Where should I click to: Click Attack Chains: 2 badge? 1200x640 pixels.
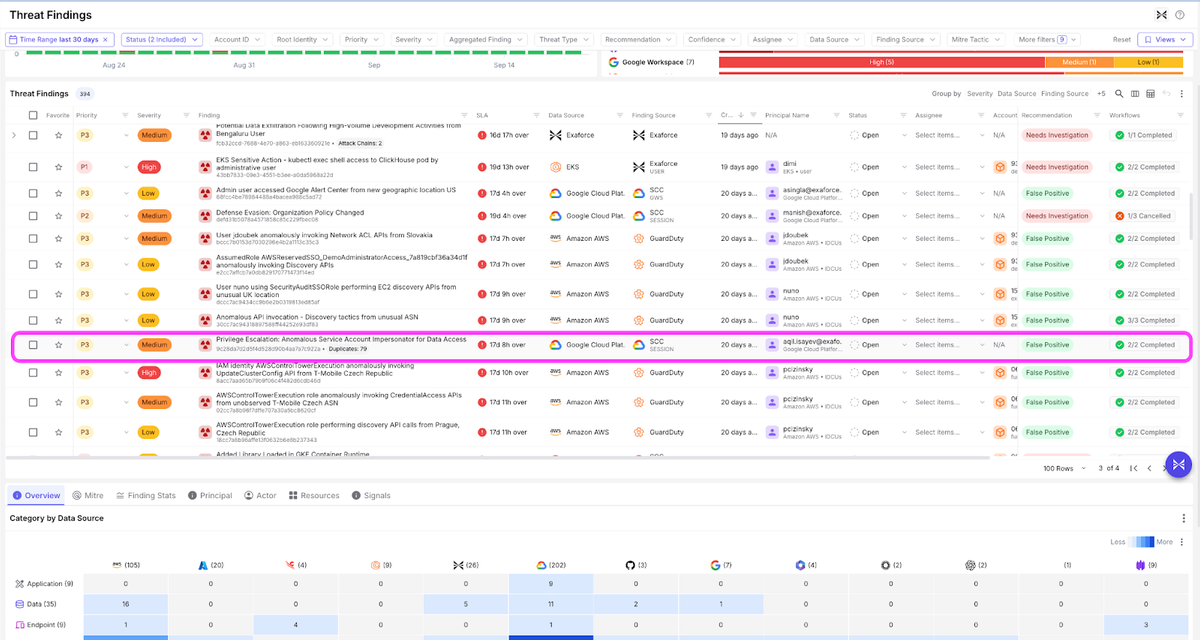(361, 143)
